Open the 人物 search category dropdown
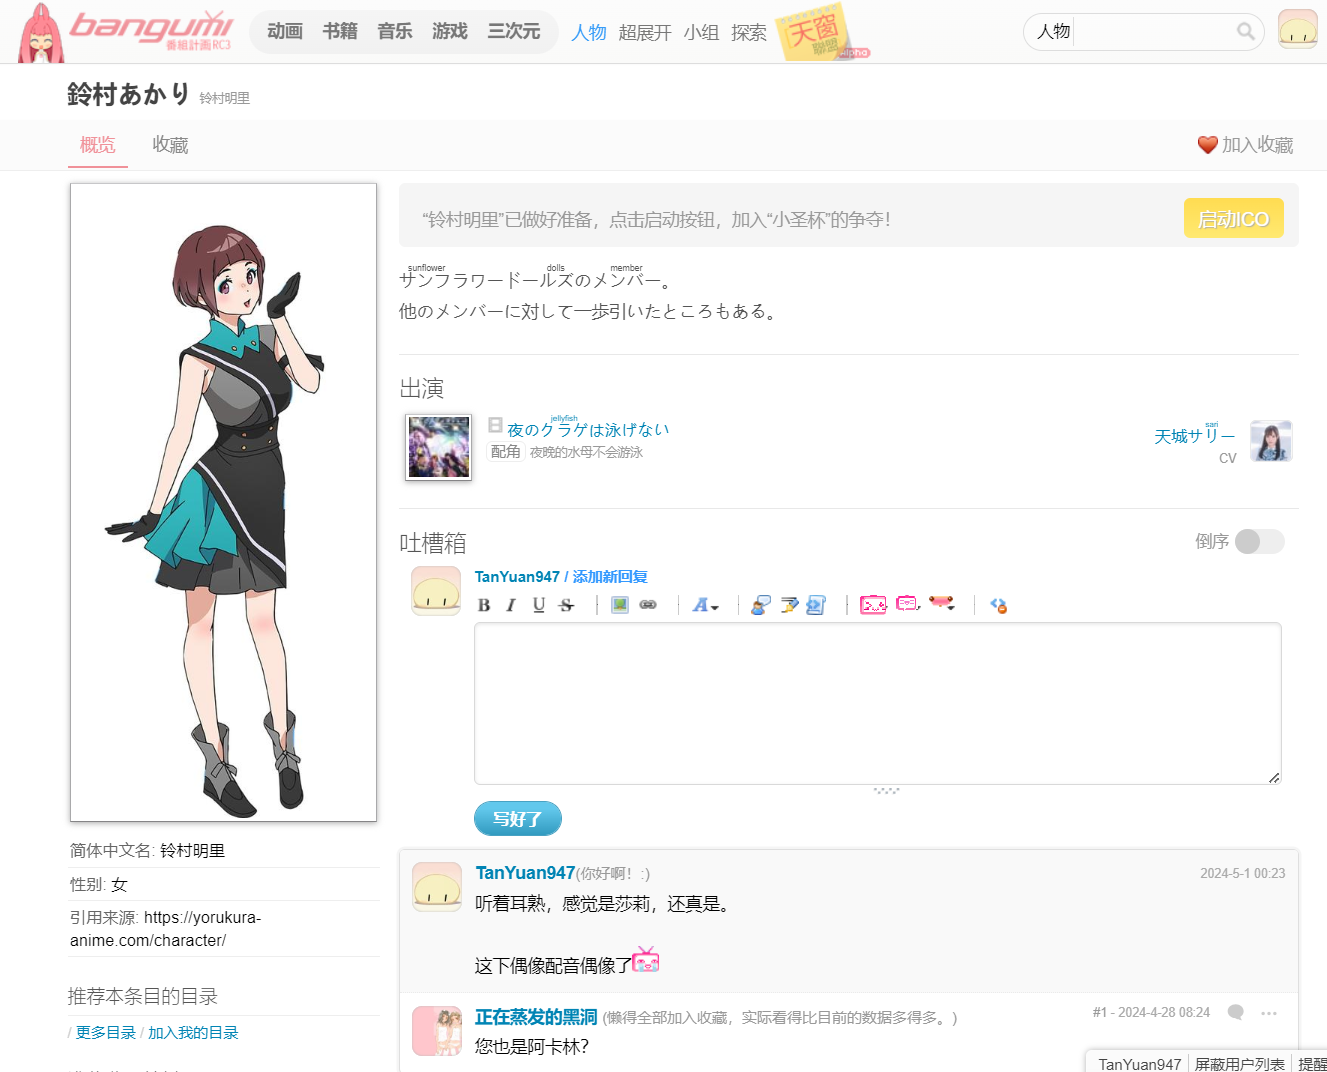This screenshot has height=1072, width=1327. coord(1053,31)
